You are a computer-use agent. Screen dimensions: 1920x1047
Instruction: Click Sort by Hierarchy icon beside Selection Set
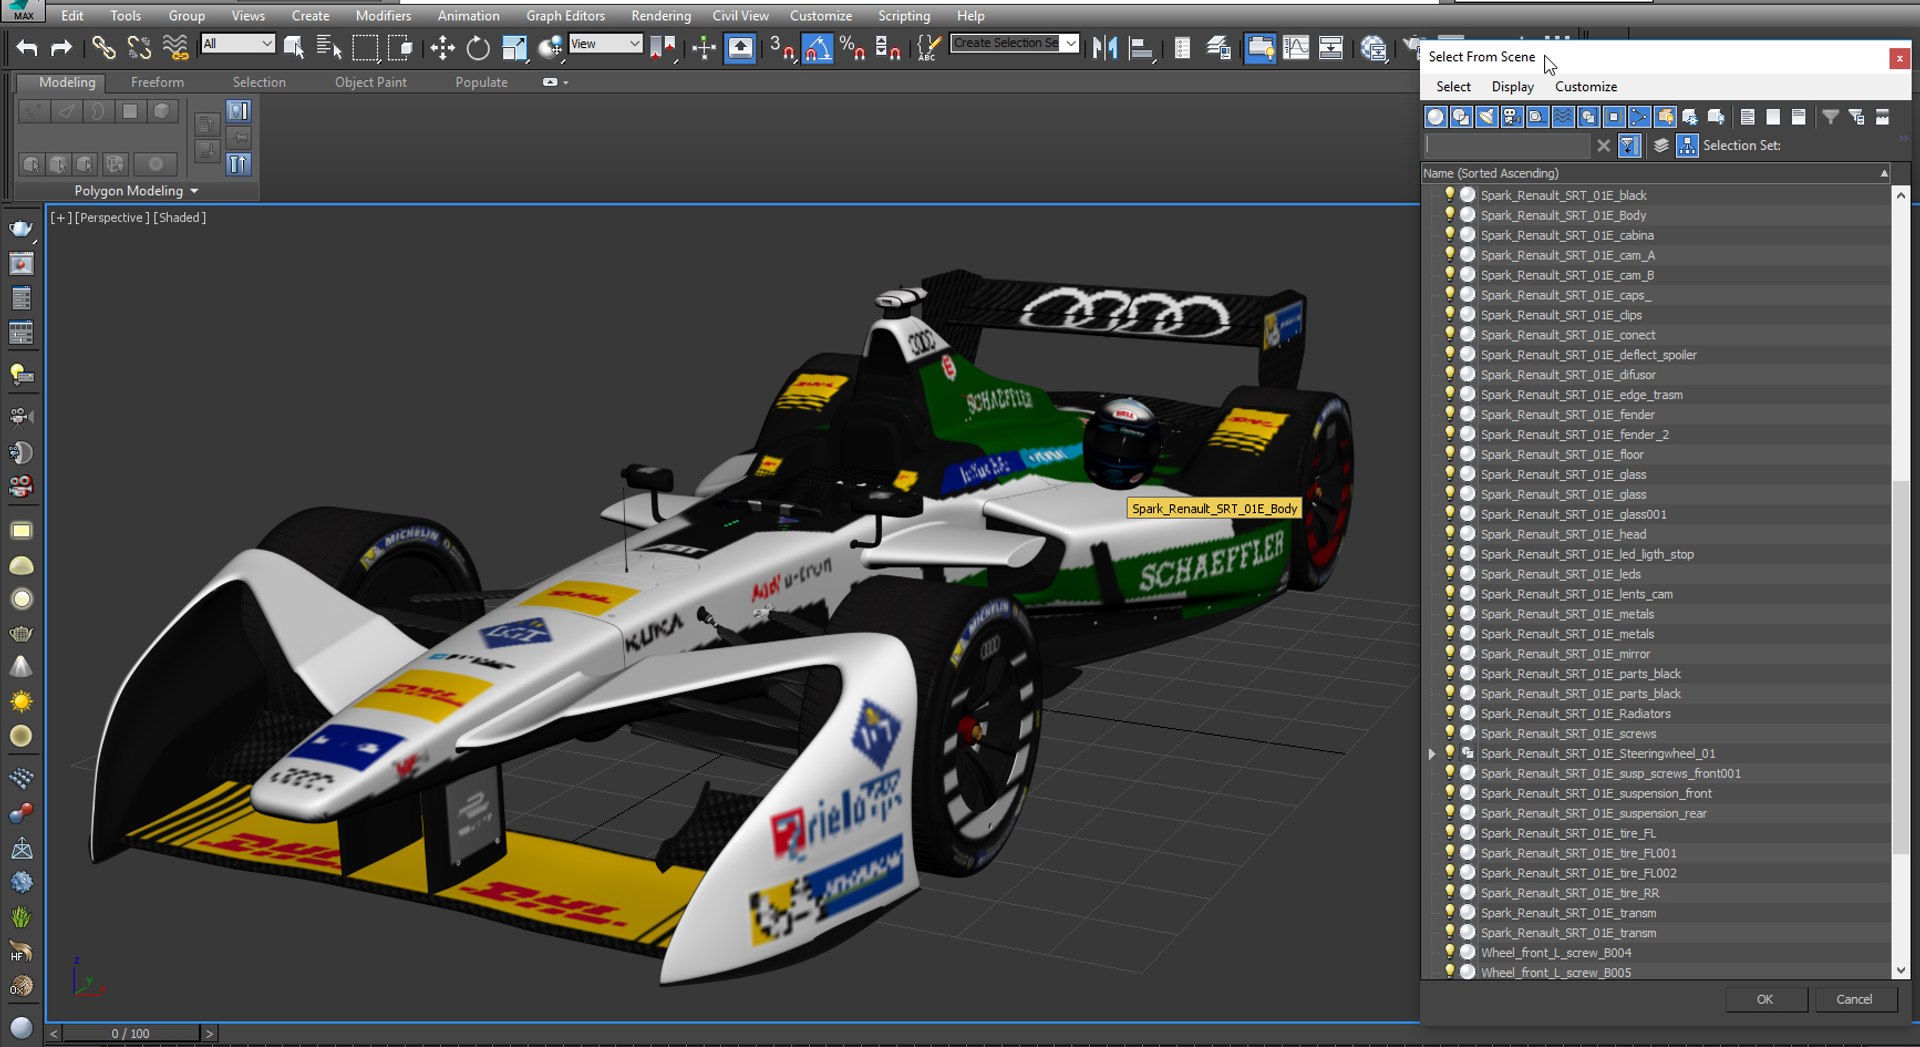pos(1687,146)
